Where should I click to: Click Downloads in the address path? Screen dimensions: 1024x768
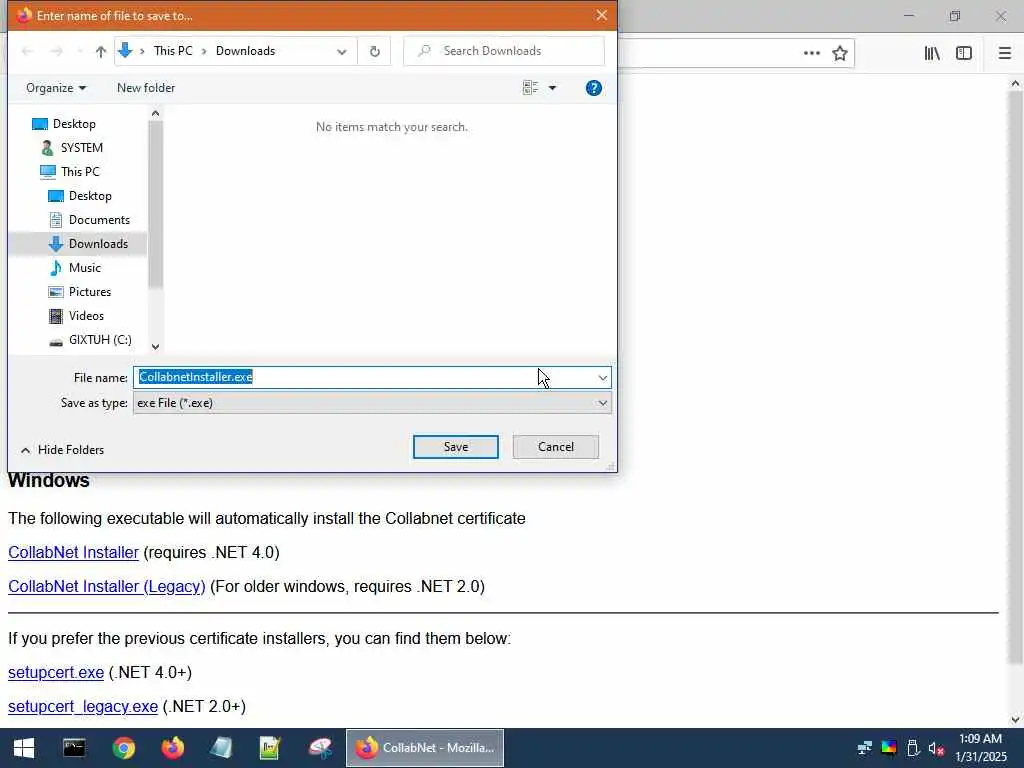[x=245, y=51]
